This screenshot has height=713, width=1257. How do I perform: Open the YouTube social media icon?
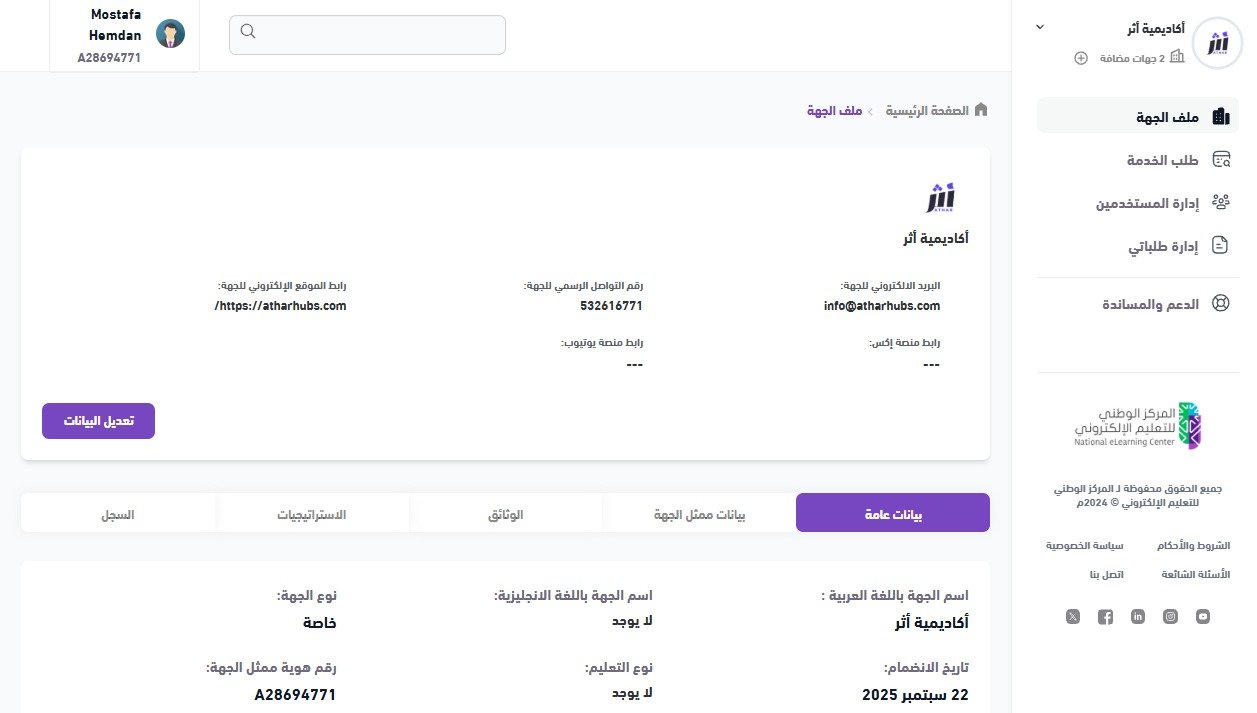tap(1203, 617)
